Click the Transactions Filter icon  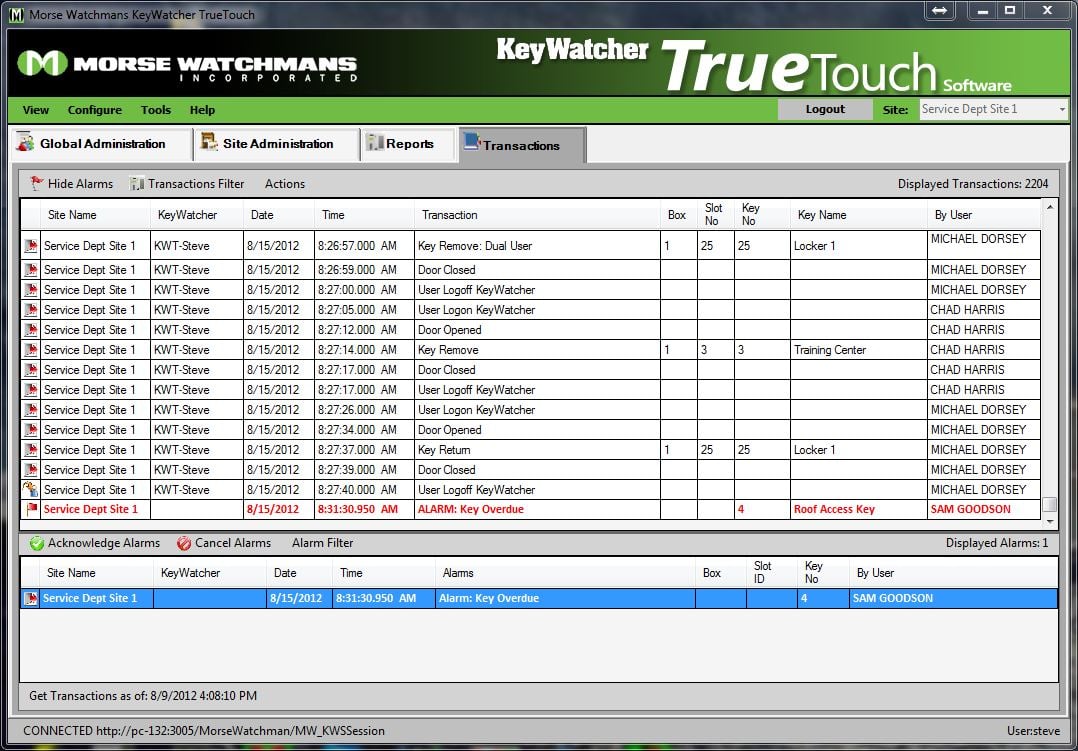point(137,184)
